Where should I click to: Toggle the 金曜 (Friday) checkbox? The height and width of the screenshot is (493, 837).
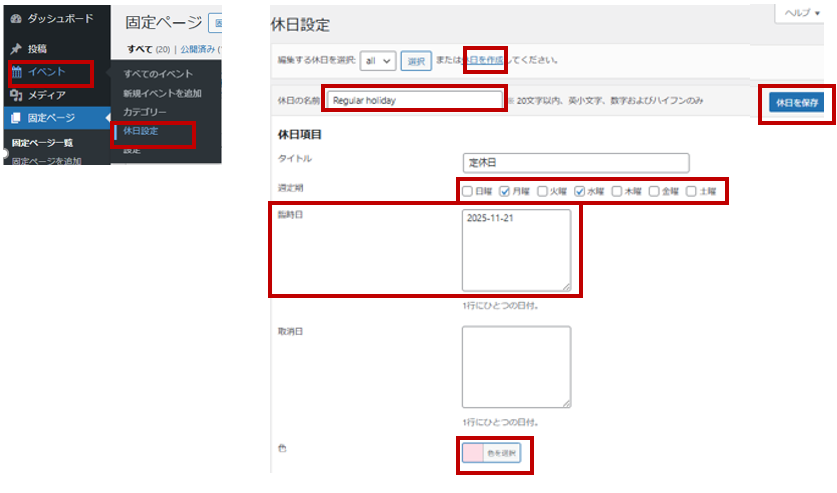654,191
